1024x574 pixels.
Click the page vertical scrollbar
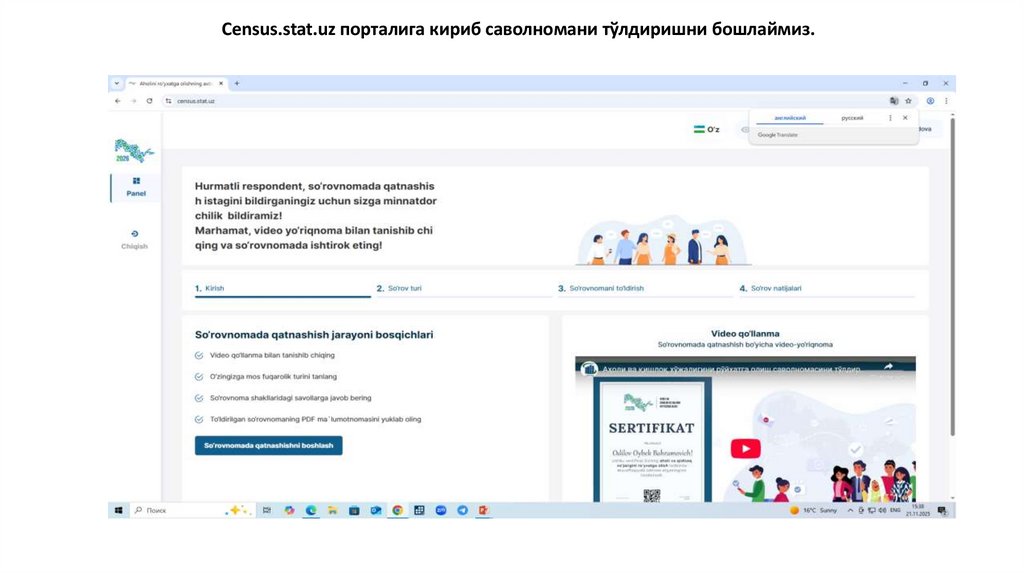(953, 277)
